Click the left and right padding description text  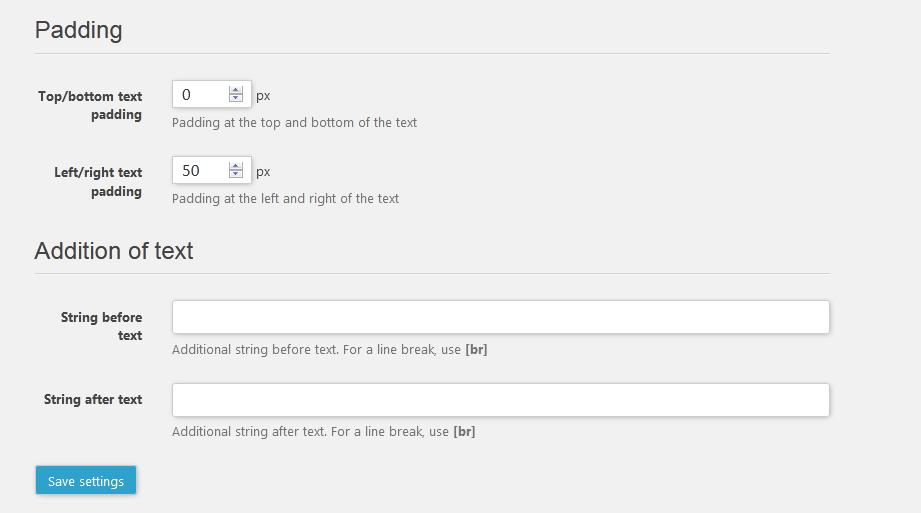[x=285, y=199]
